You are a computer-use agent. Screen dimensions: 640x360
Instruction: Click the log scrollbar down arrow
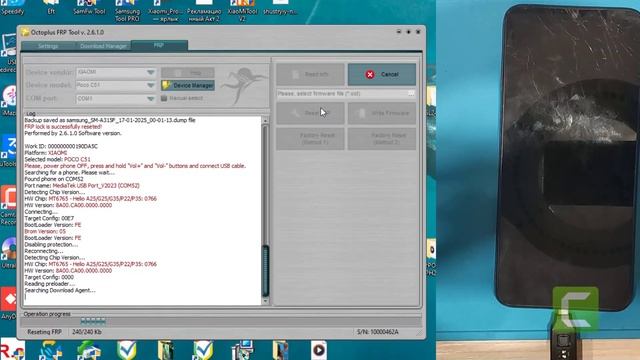[x=265, y=301]
